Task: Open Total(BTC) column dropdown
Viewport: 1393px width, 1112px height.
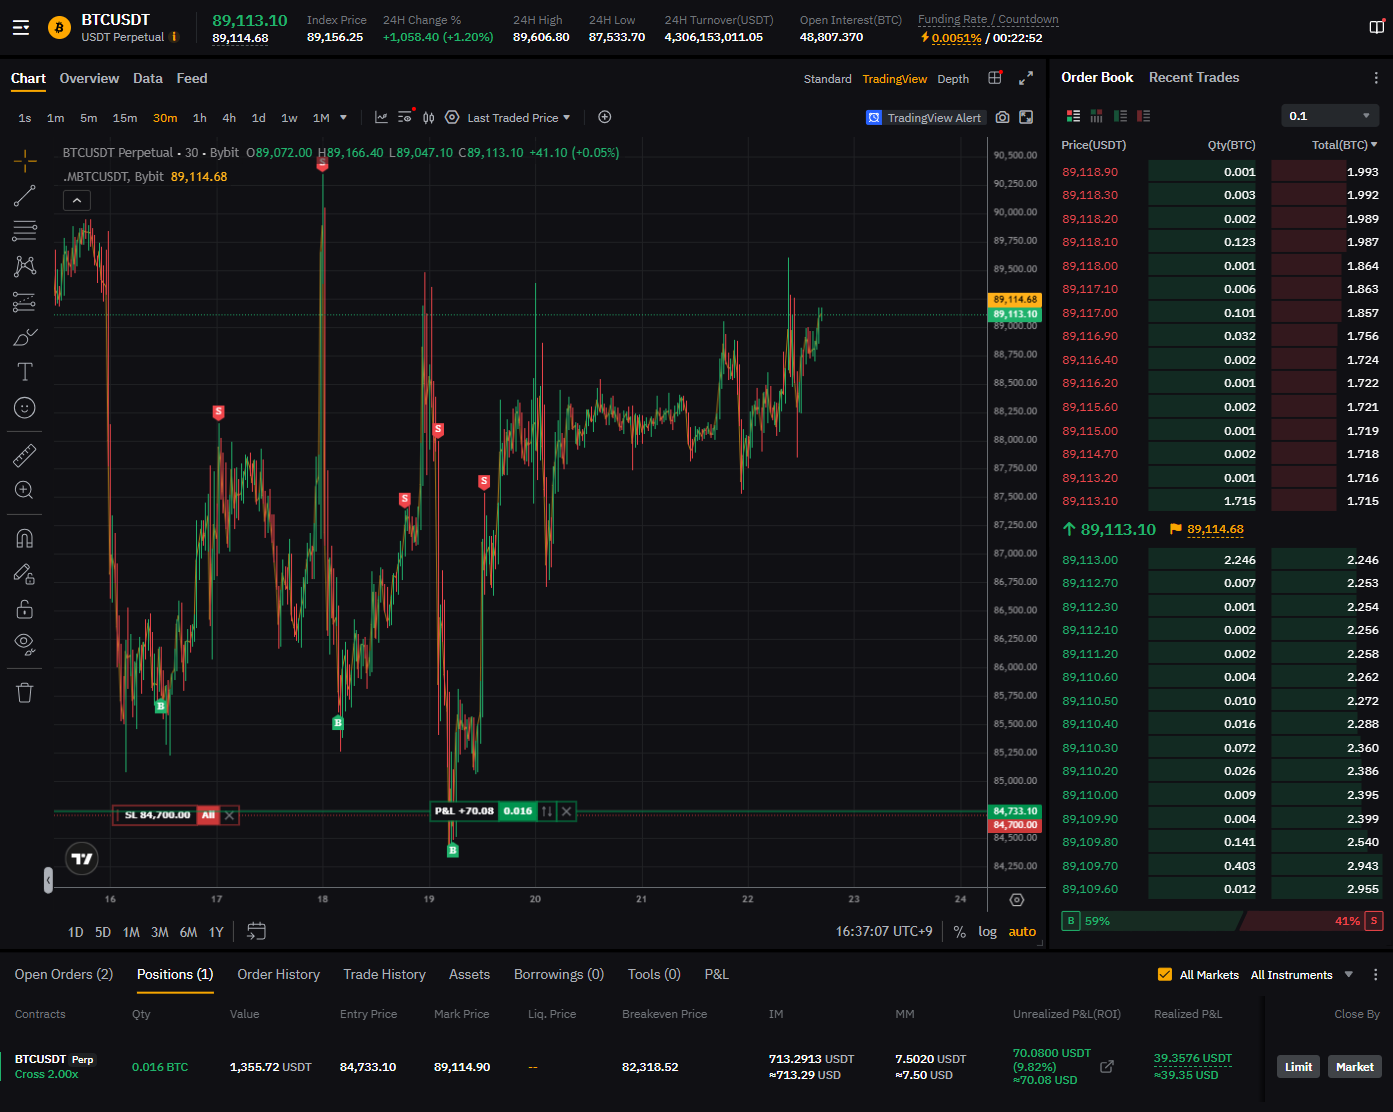Action: pos(1344,145)
